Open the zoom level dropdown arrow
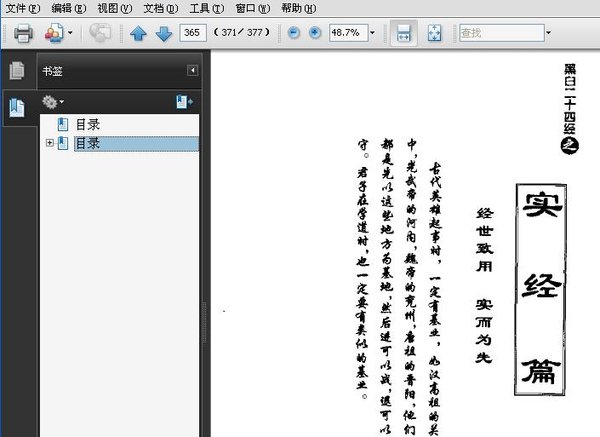 coord(372,33)
